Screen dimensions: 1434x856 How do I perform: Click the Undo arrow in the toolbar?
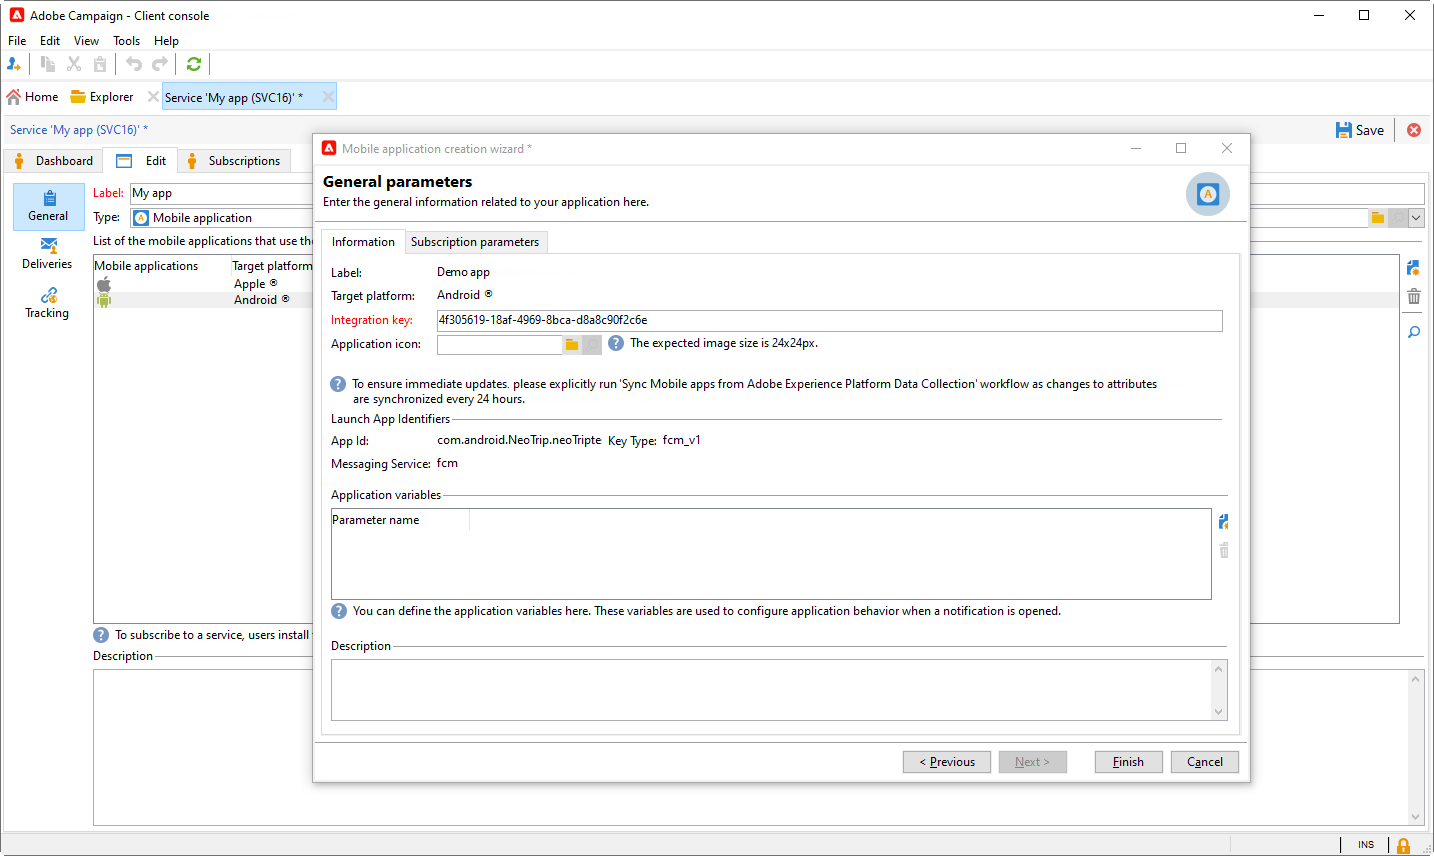(134, 64)
